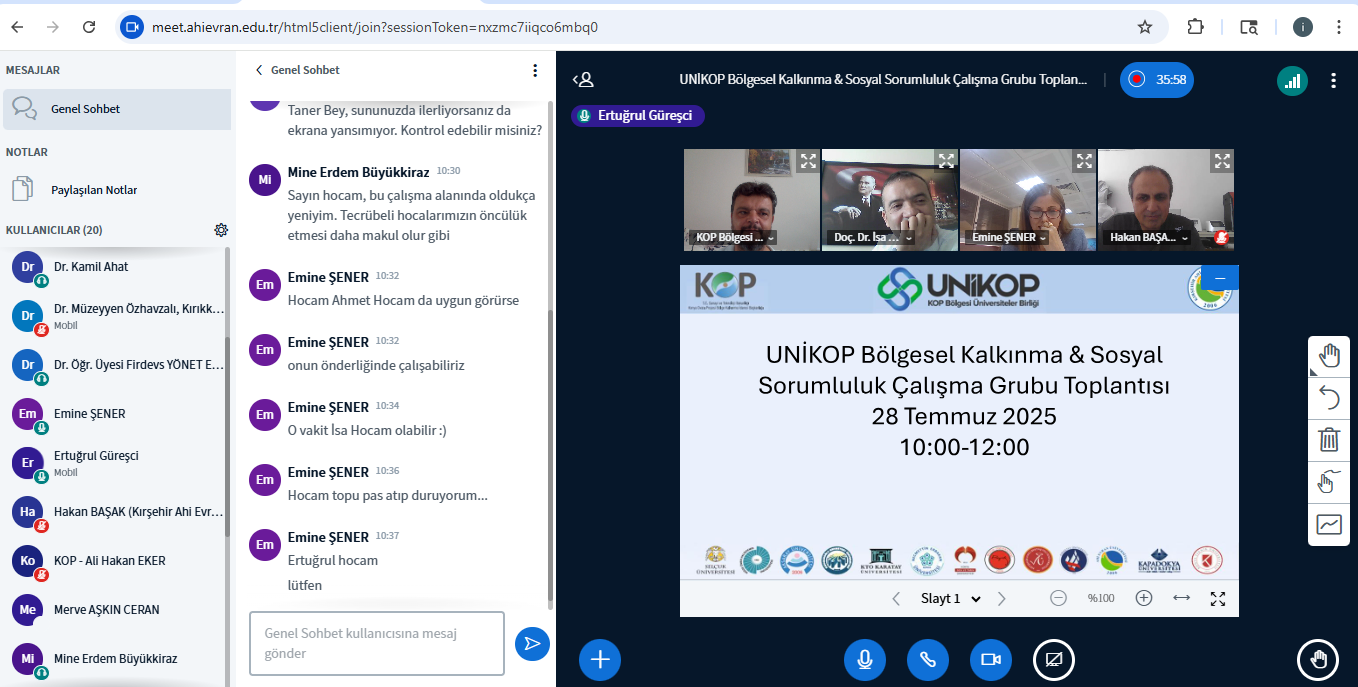Undo the last whiteboard annotation
This screenshot has width=1358, height=687.
[1329, 398]
